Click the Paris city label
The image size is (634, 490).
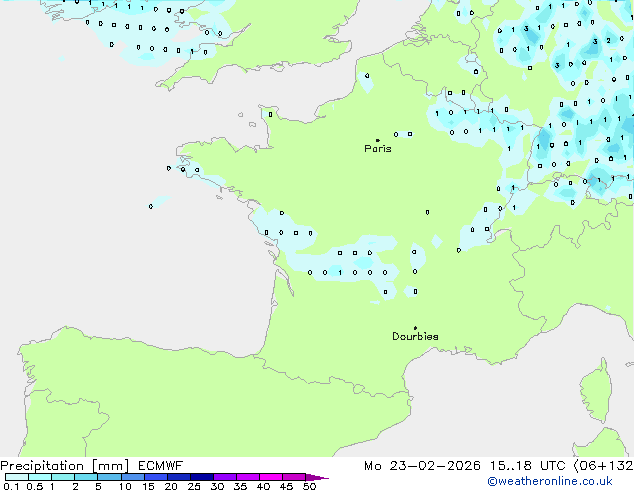click(378, 149)
